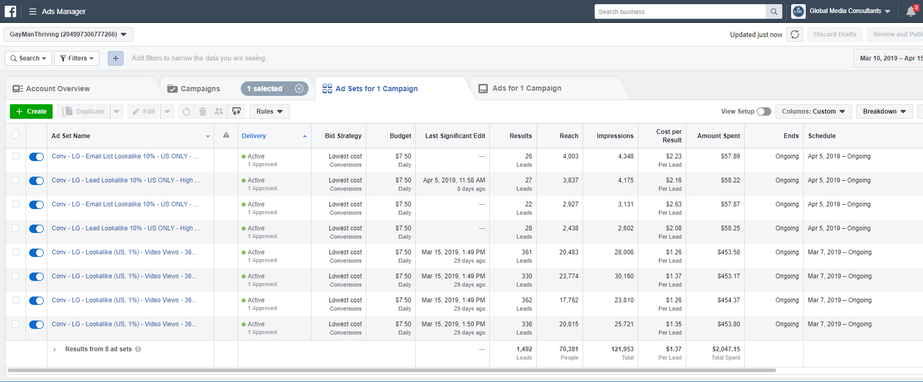Screen dimensions: 923x382
Task: Open the Breakdown dropdown
Action: tap(884, 111)
